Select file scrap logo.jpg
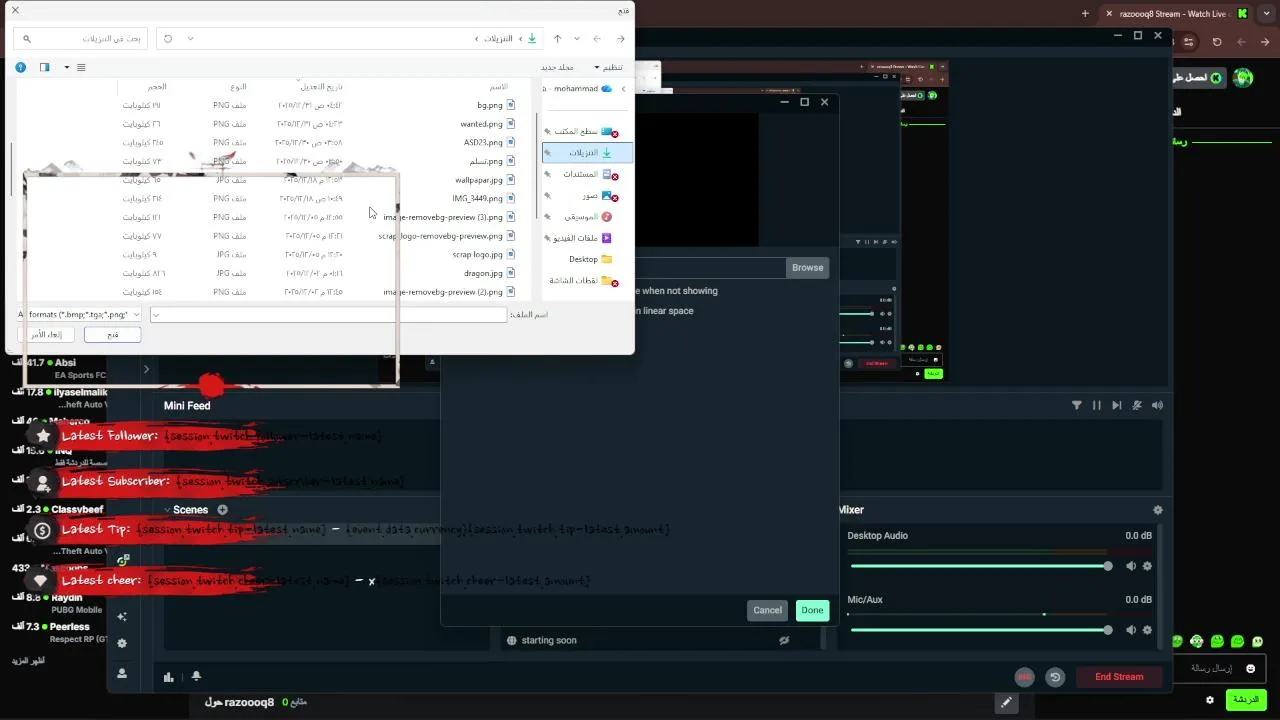Image resolution: width=1280 pixels, height=720 pixels. click(484, 254)
